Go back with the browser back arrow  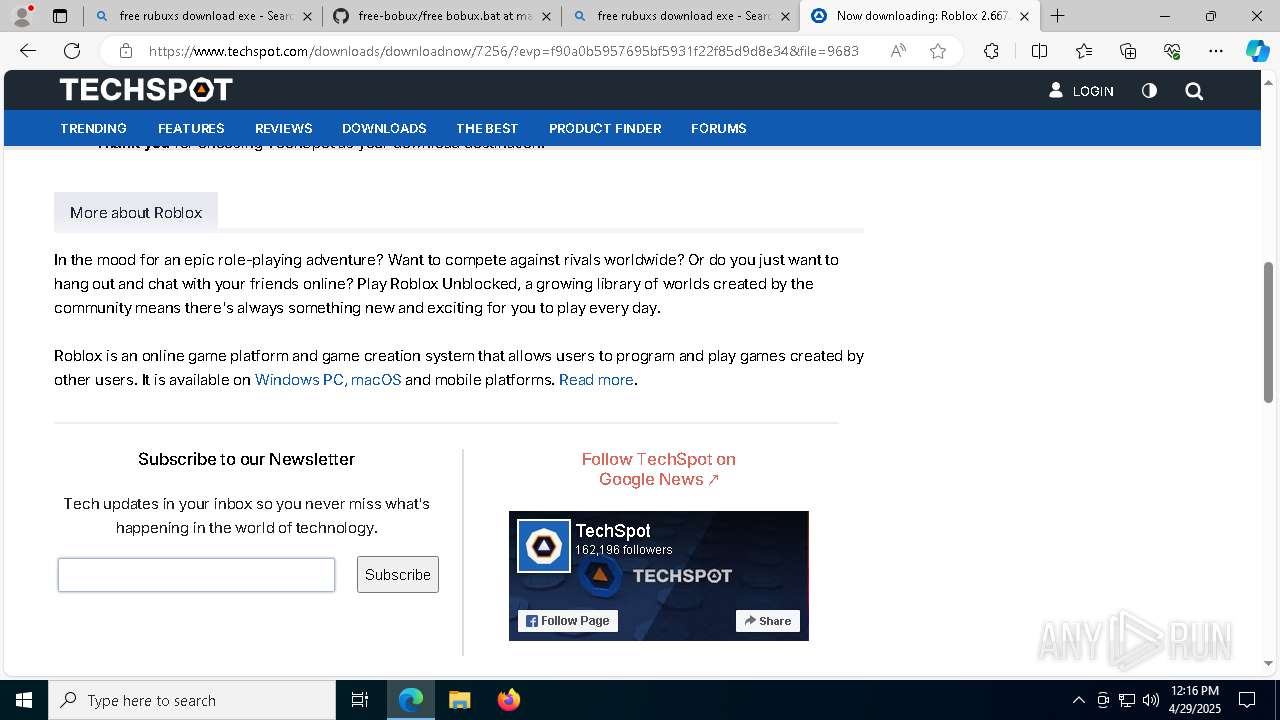pos(28,51)
